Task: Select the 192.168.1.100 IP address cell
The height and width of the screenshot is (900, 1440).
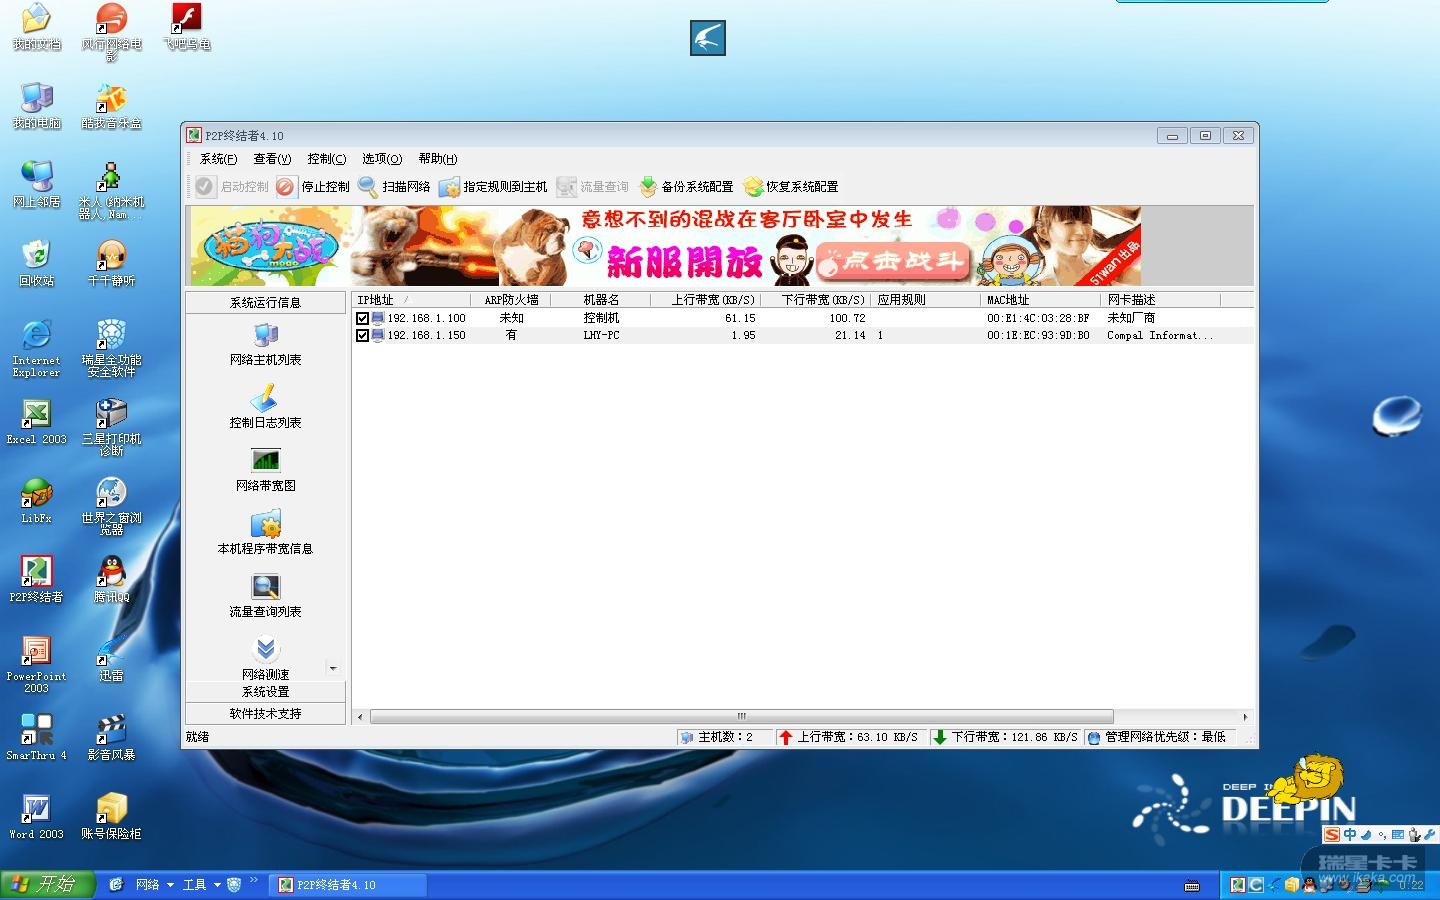Action: tap(427, 318)
